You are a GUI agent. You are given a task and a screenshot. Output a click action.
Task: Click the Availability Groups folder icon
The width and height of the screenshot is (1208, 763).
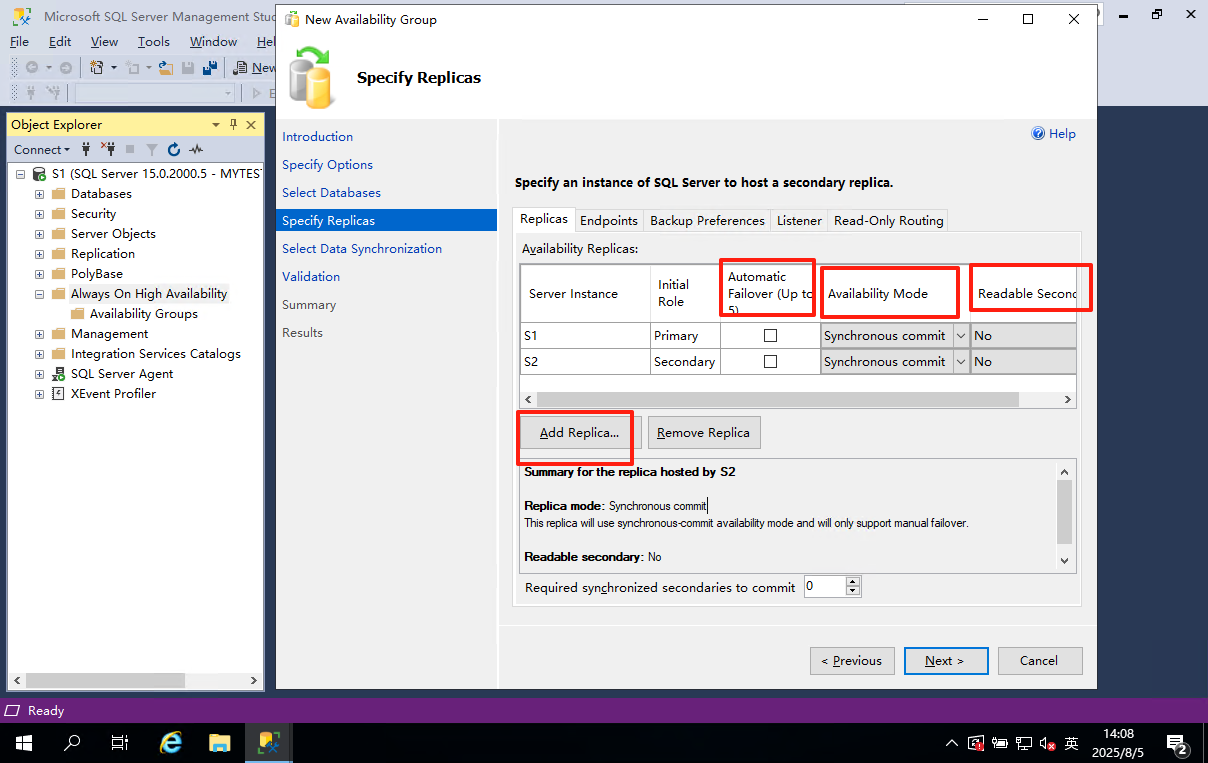pyautogui.click(x=78, y=313)
